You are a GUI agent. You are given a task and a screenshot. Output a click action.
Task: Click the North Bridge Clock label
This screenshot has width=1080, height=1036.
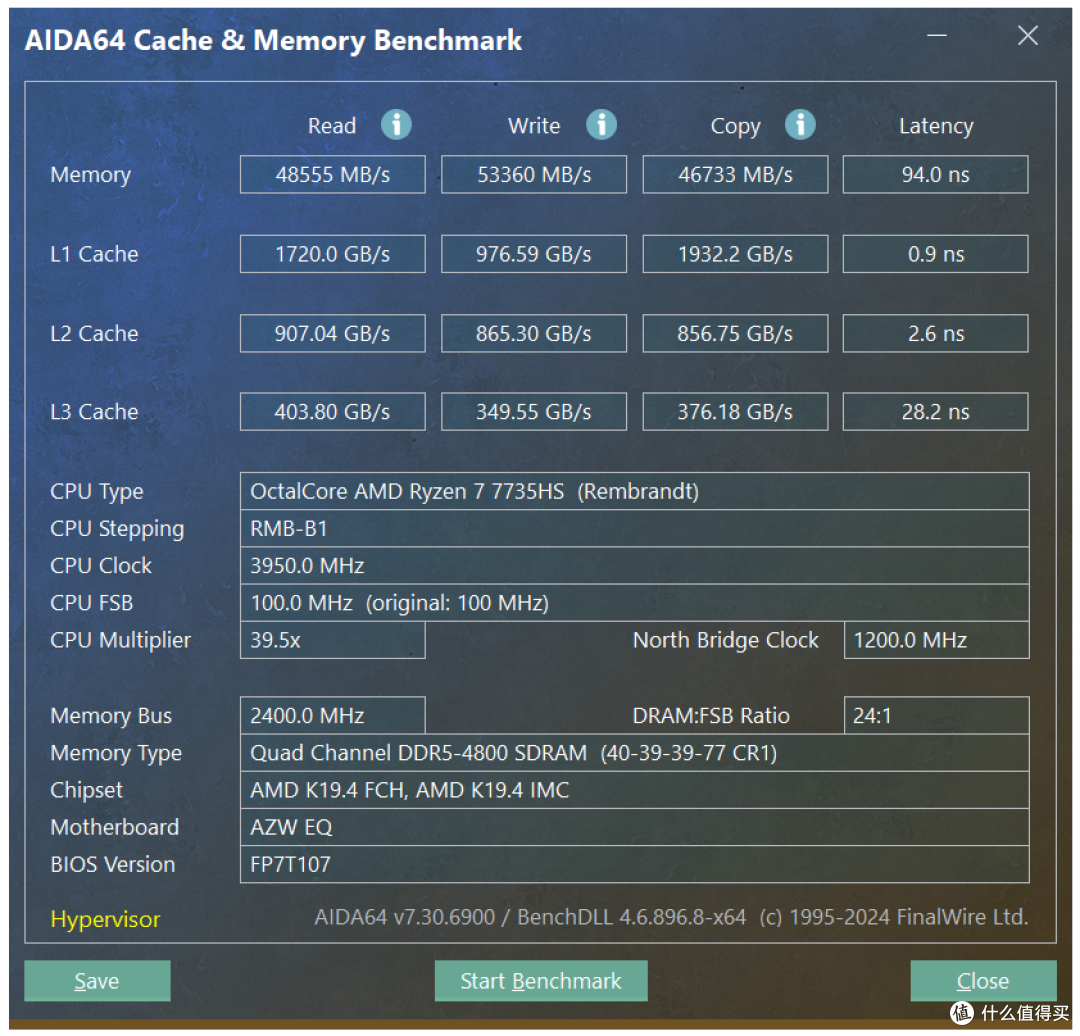click(726, 641)
